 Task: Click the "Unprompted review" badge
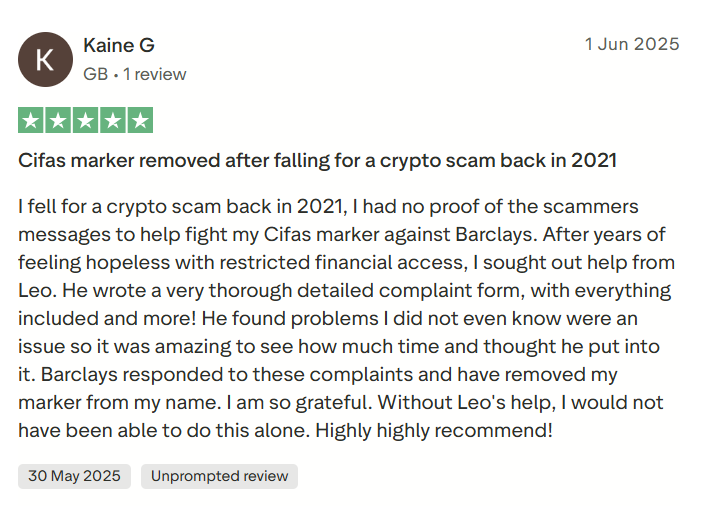tap(219, 476)
